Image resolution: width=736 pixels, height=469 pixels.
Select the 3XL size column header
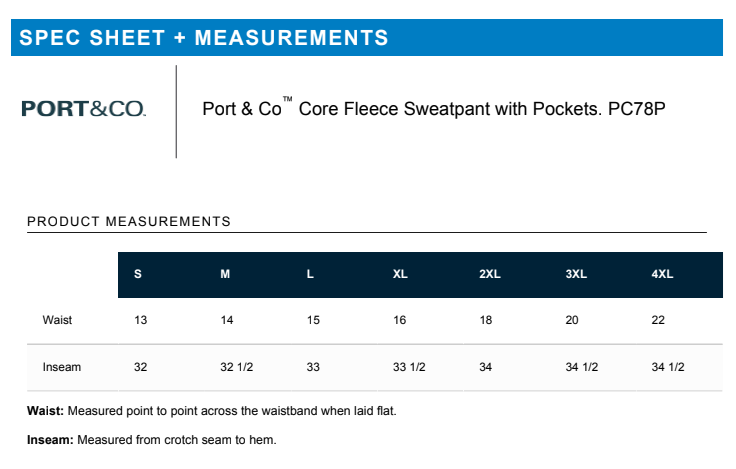coord(576,275)
